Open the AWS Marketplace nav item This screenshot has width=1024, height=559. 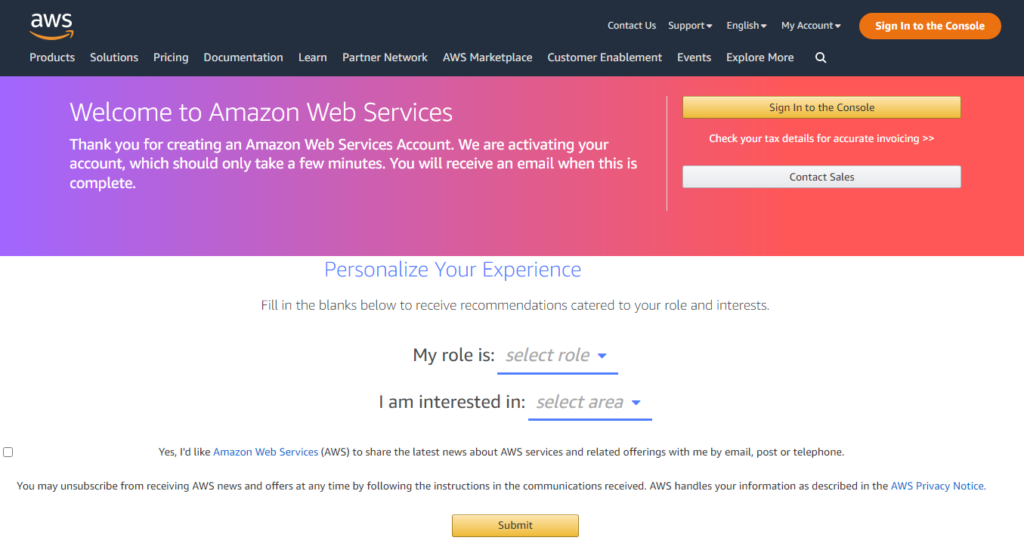tap(487, 57)
